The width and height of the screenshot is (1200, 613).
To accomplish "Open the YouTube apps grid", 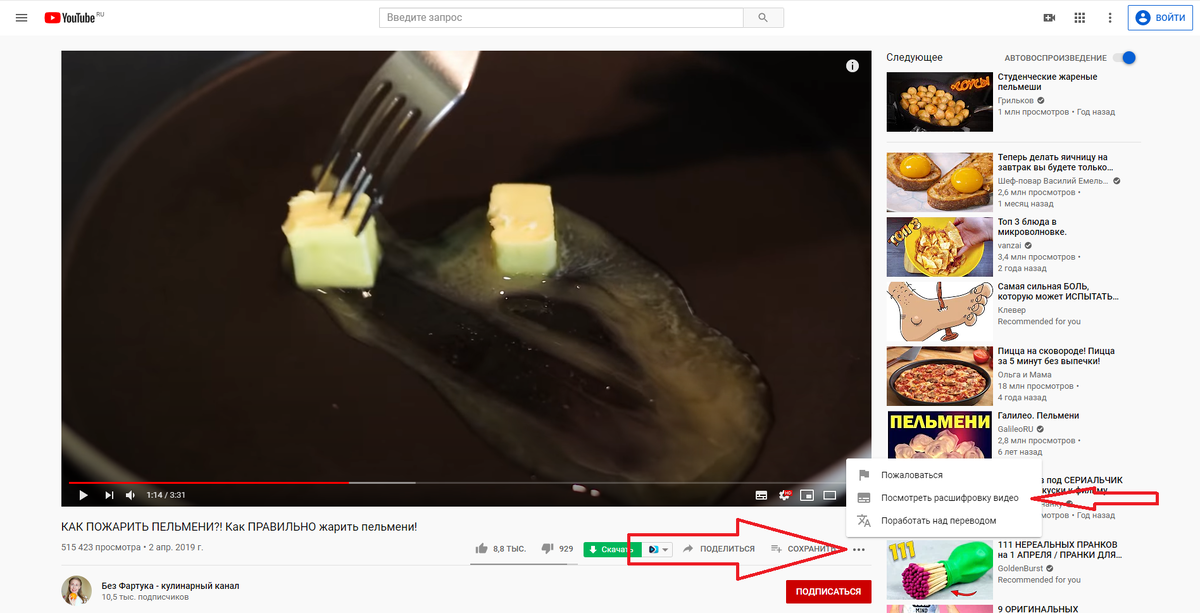I will (x=1079, y=18).
